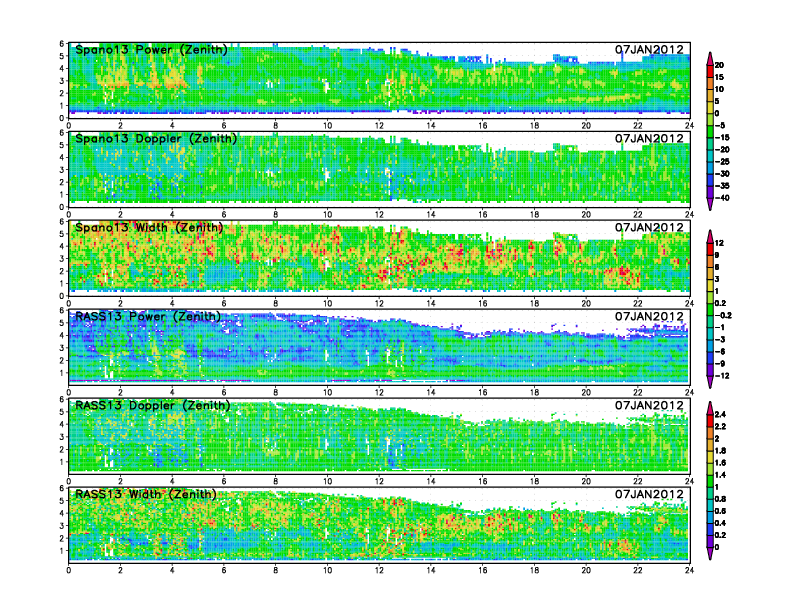Pick the "20" level on the top colorbar
792x612 pixels.
coord(733,64)
